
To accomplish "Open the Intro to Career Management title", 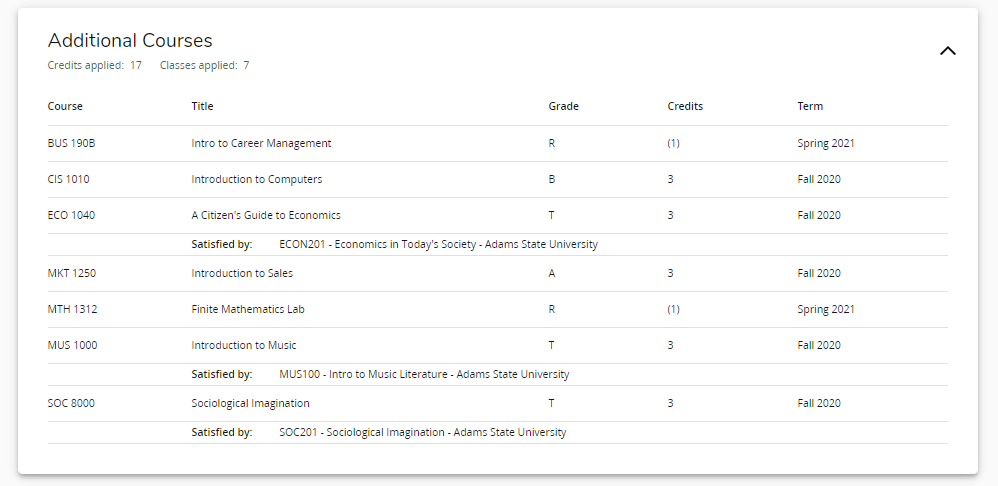I will [261, 143].
